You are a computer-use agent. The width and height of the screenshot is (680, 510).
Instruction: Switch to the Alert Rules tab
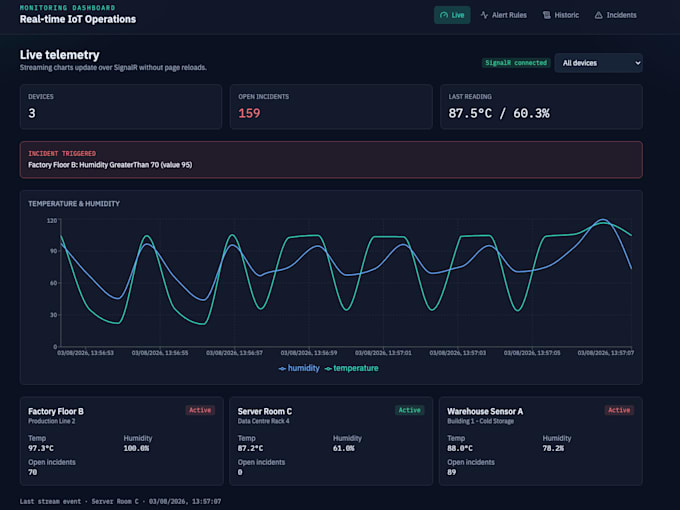click(503, 15)
